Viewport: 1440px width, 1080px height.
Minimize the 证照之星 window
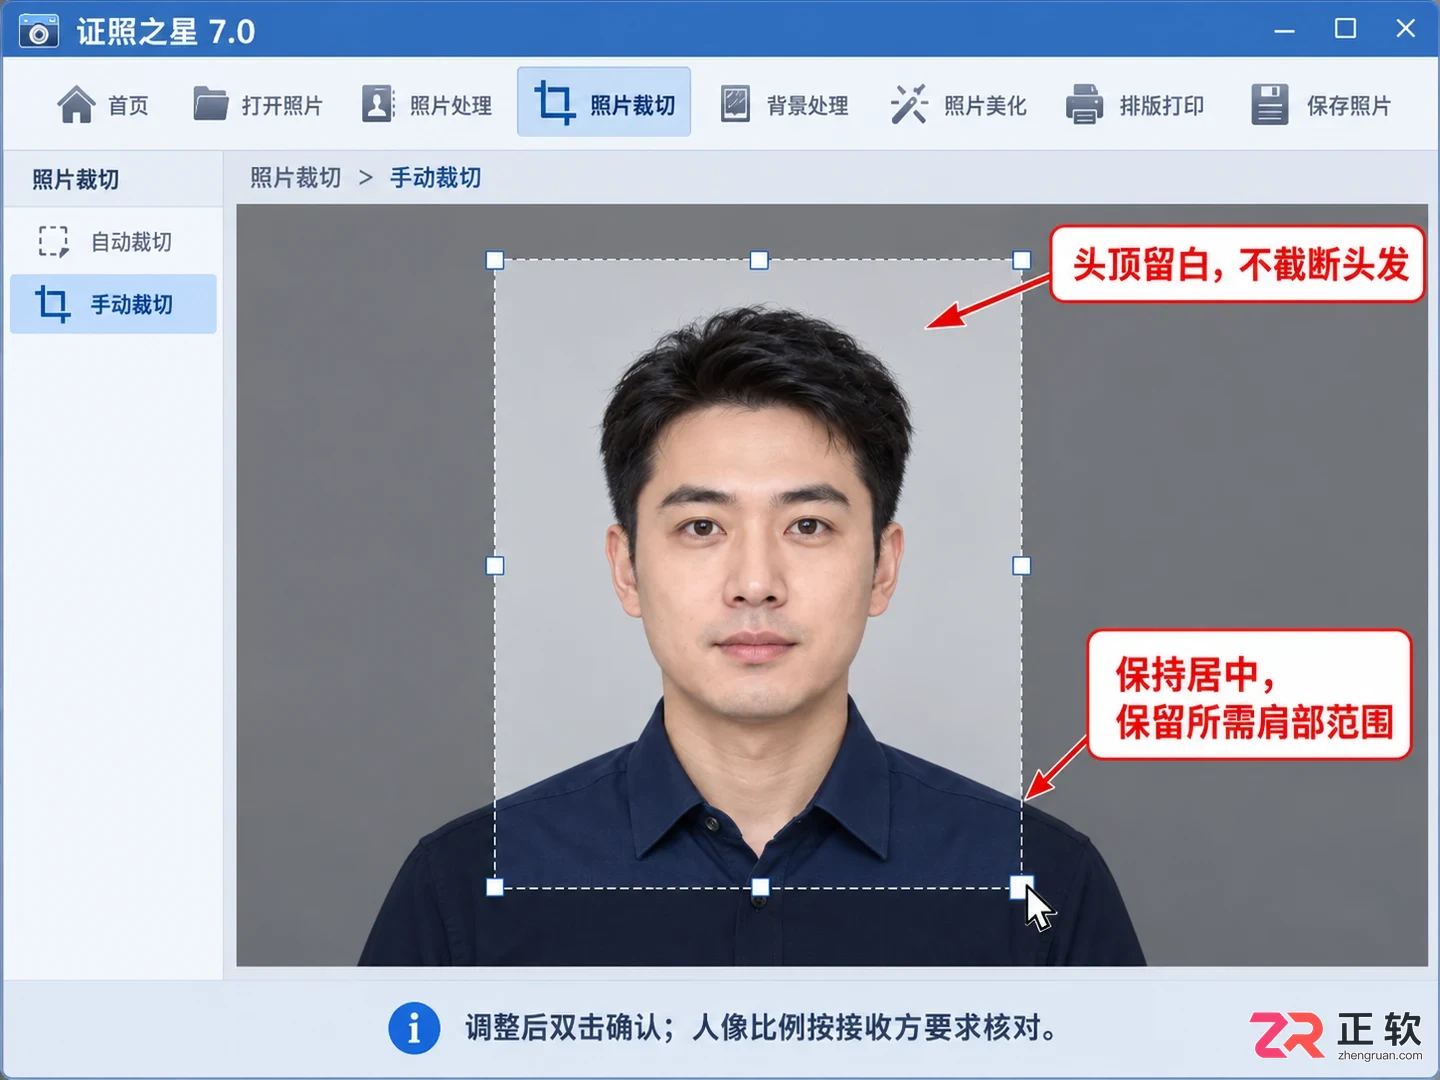click(1285, 30)
